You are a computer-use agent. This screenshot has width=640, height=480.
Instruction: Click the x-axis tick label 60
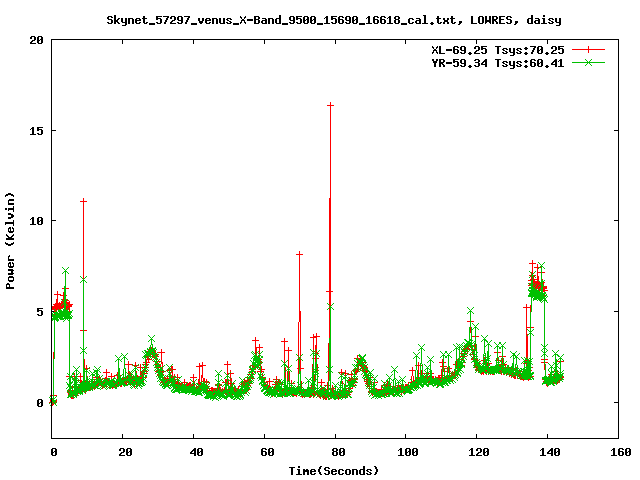[267, 452]
